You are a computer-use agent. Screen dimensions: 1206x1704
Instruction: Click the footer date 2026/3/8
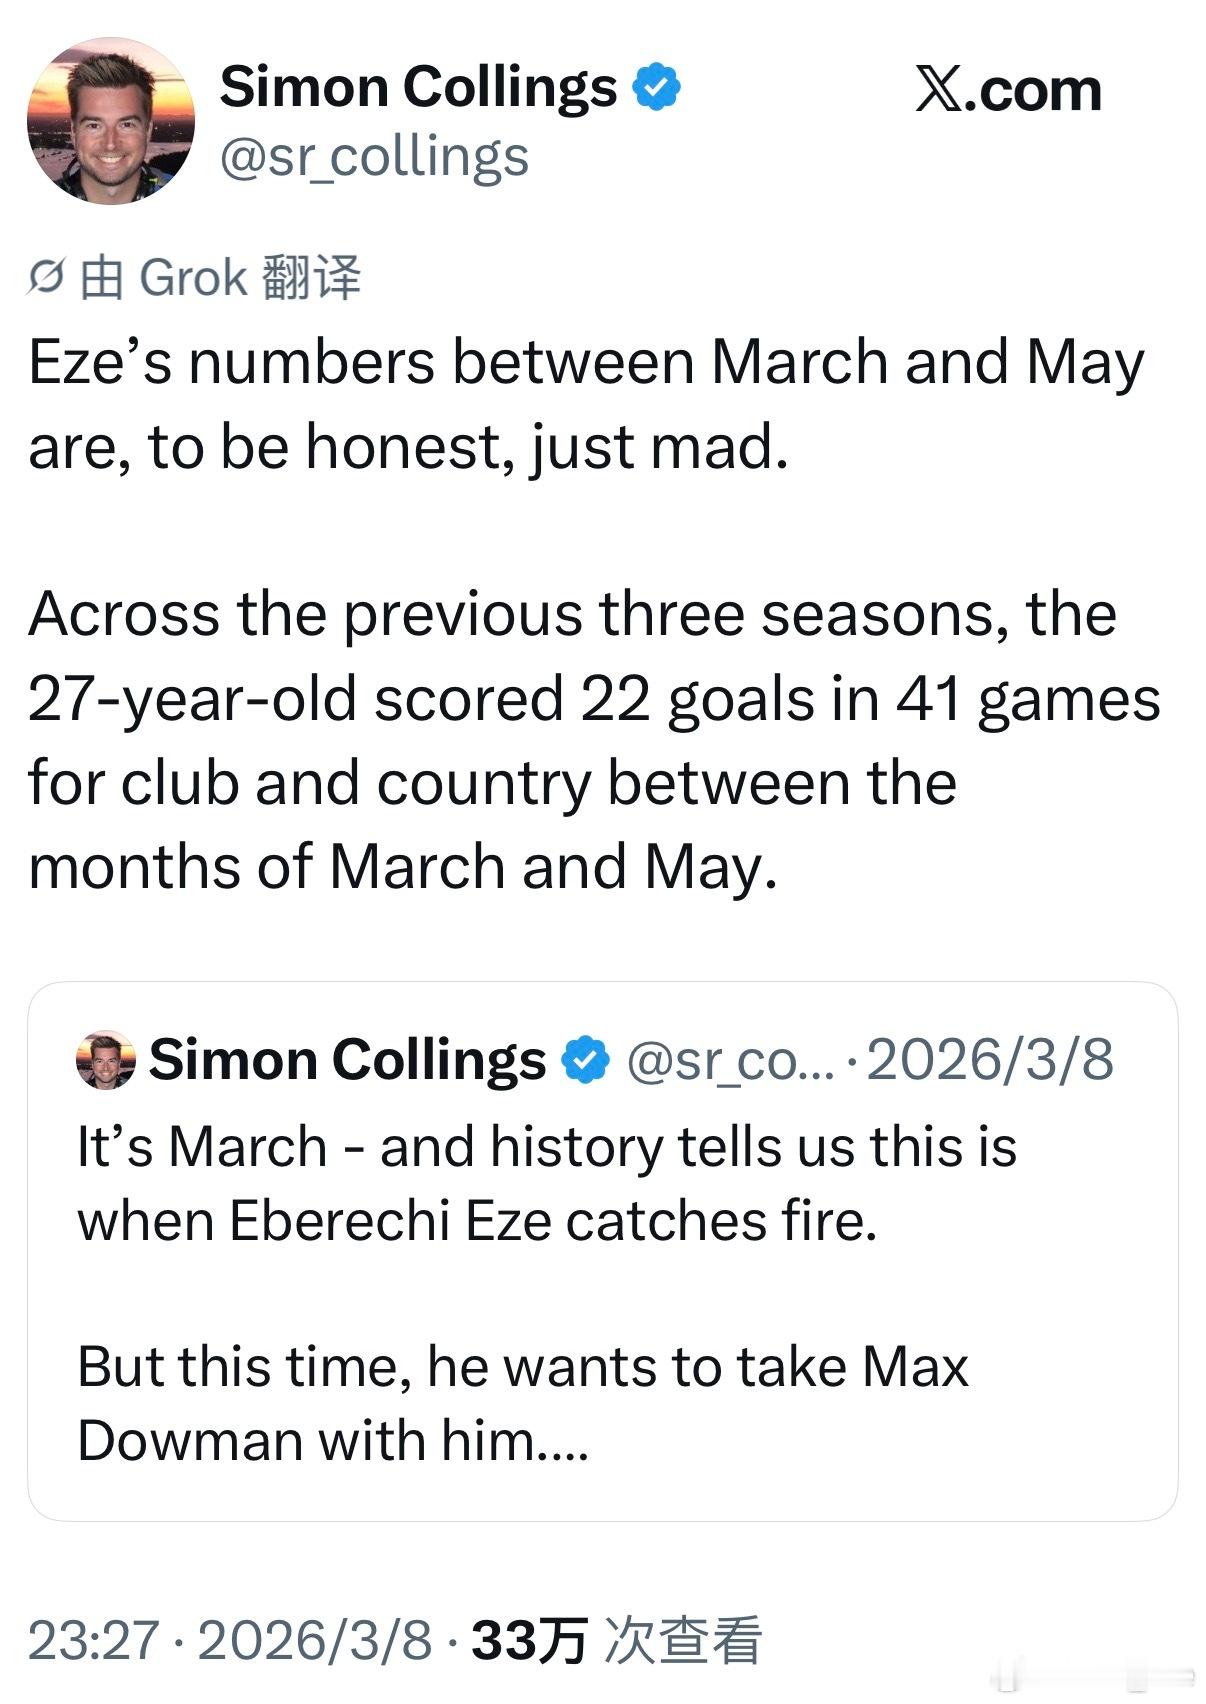coord(315,1641)
